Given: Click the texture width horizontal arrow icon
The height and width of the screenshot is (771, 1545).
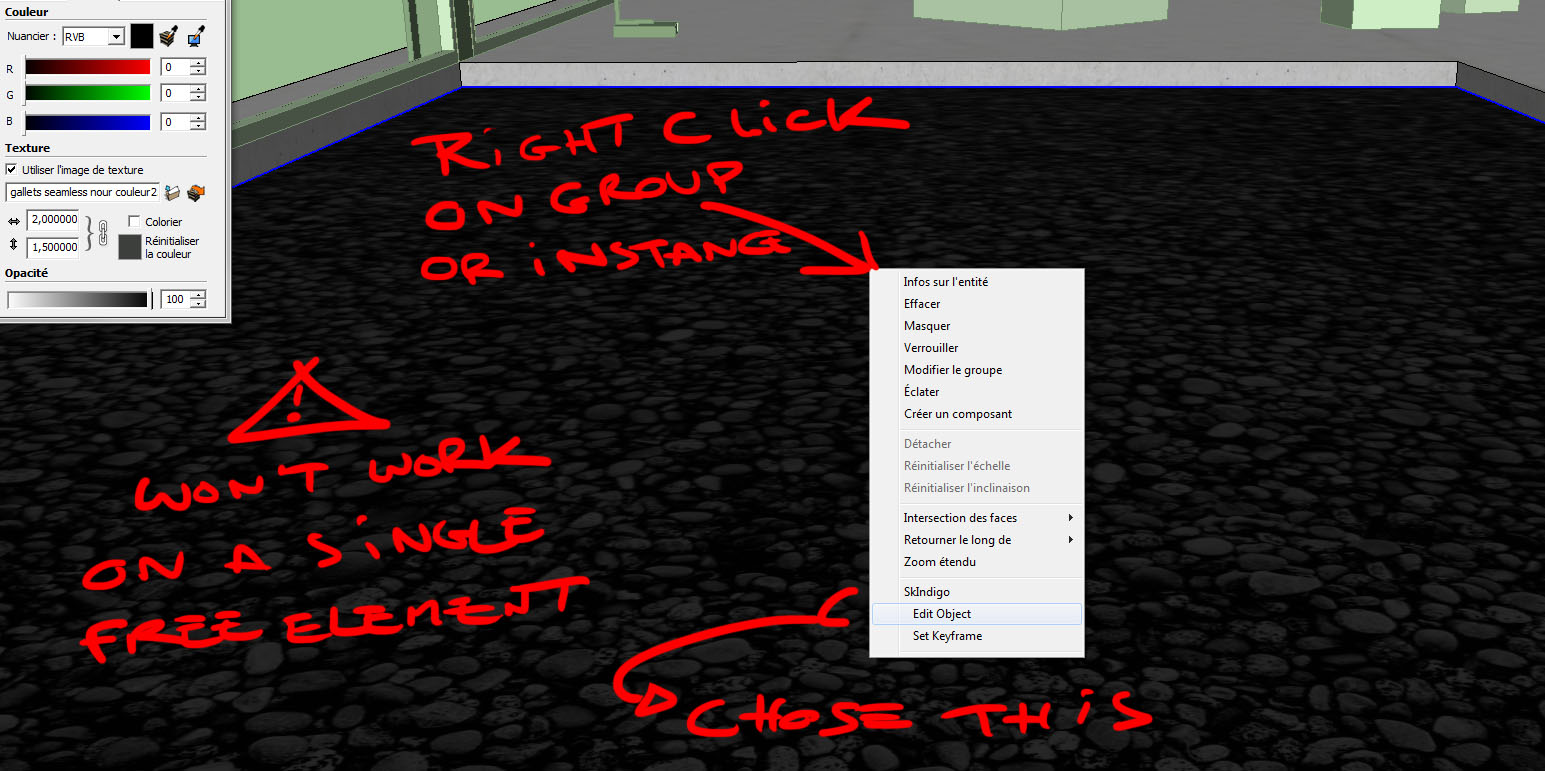Looking at the screenshot, I should pos(13,221).
